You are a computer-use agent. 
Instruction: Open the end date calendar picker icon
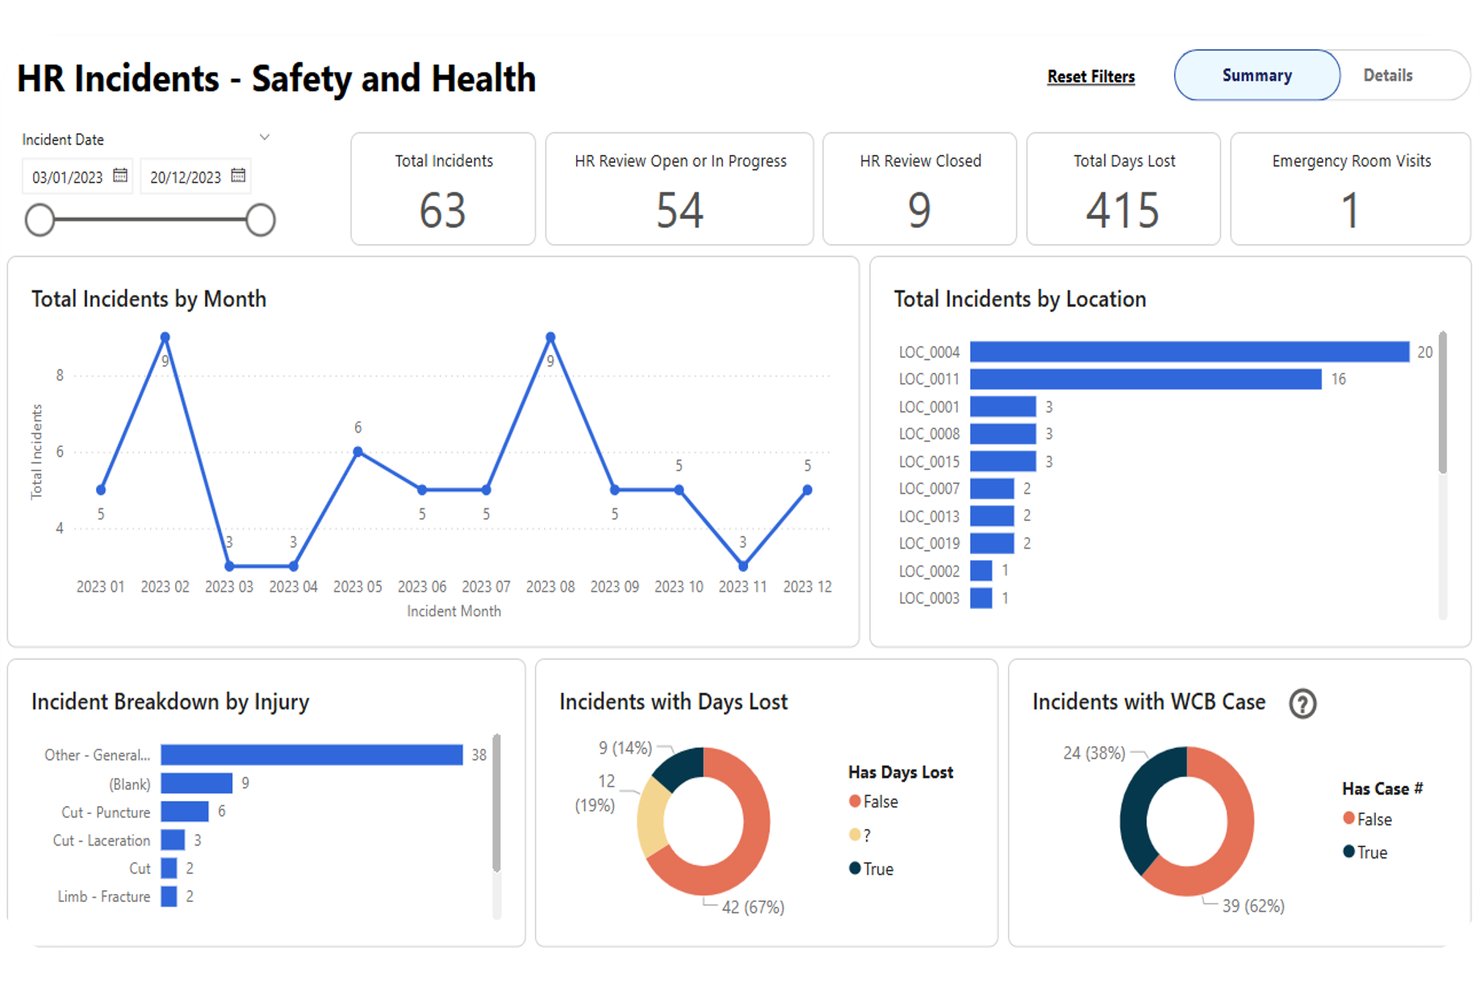pyautogui.click(x=238, y=176)
